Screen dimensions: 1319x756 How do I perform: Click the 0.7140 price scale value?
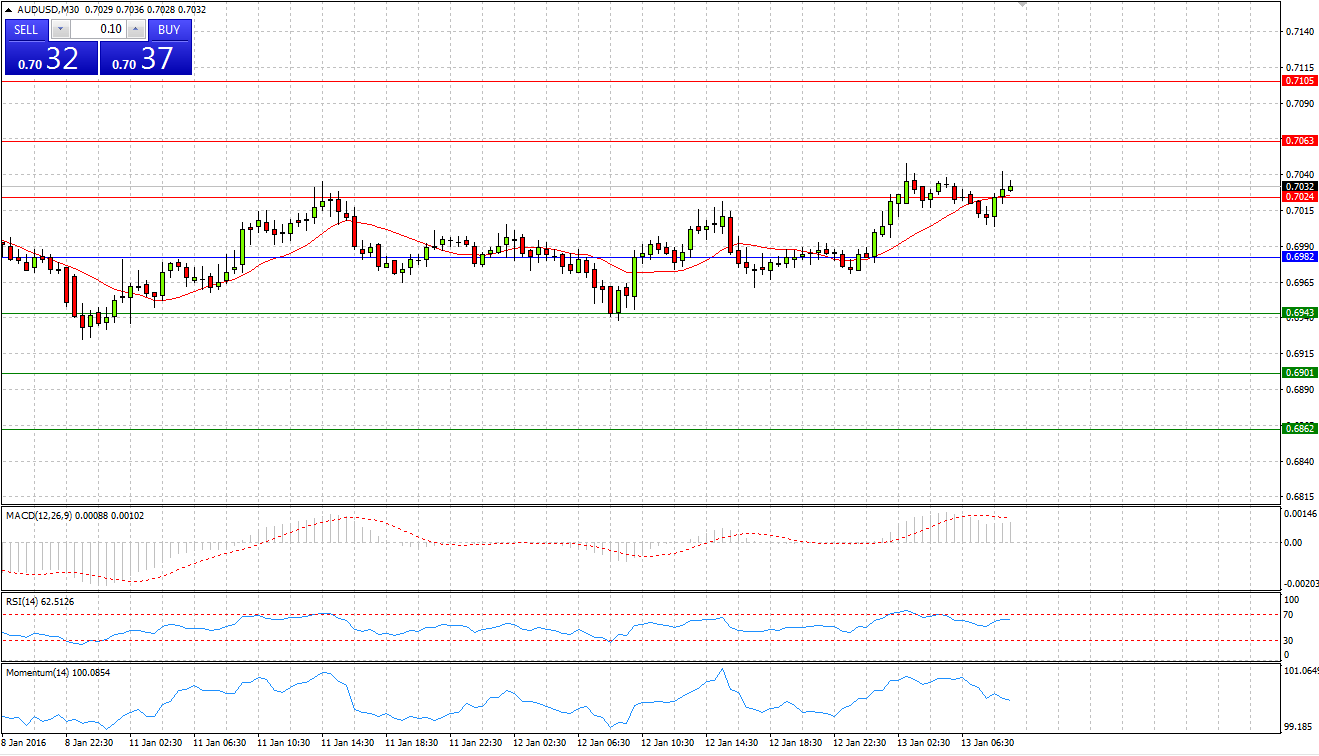pyautogui.click(x=1299, y=32)
